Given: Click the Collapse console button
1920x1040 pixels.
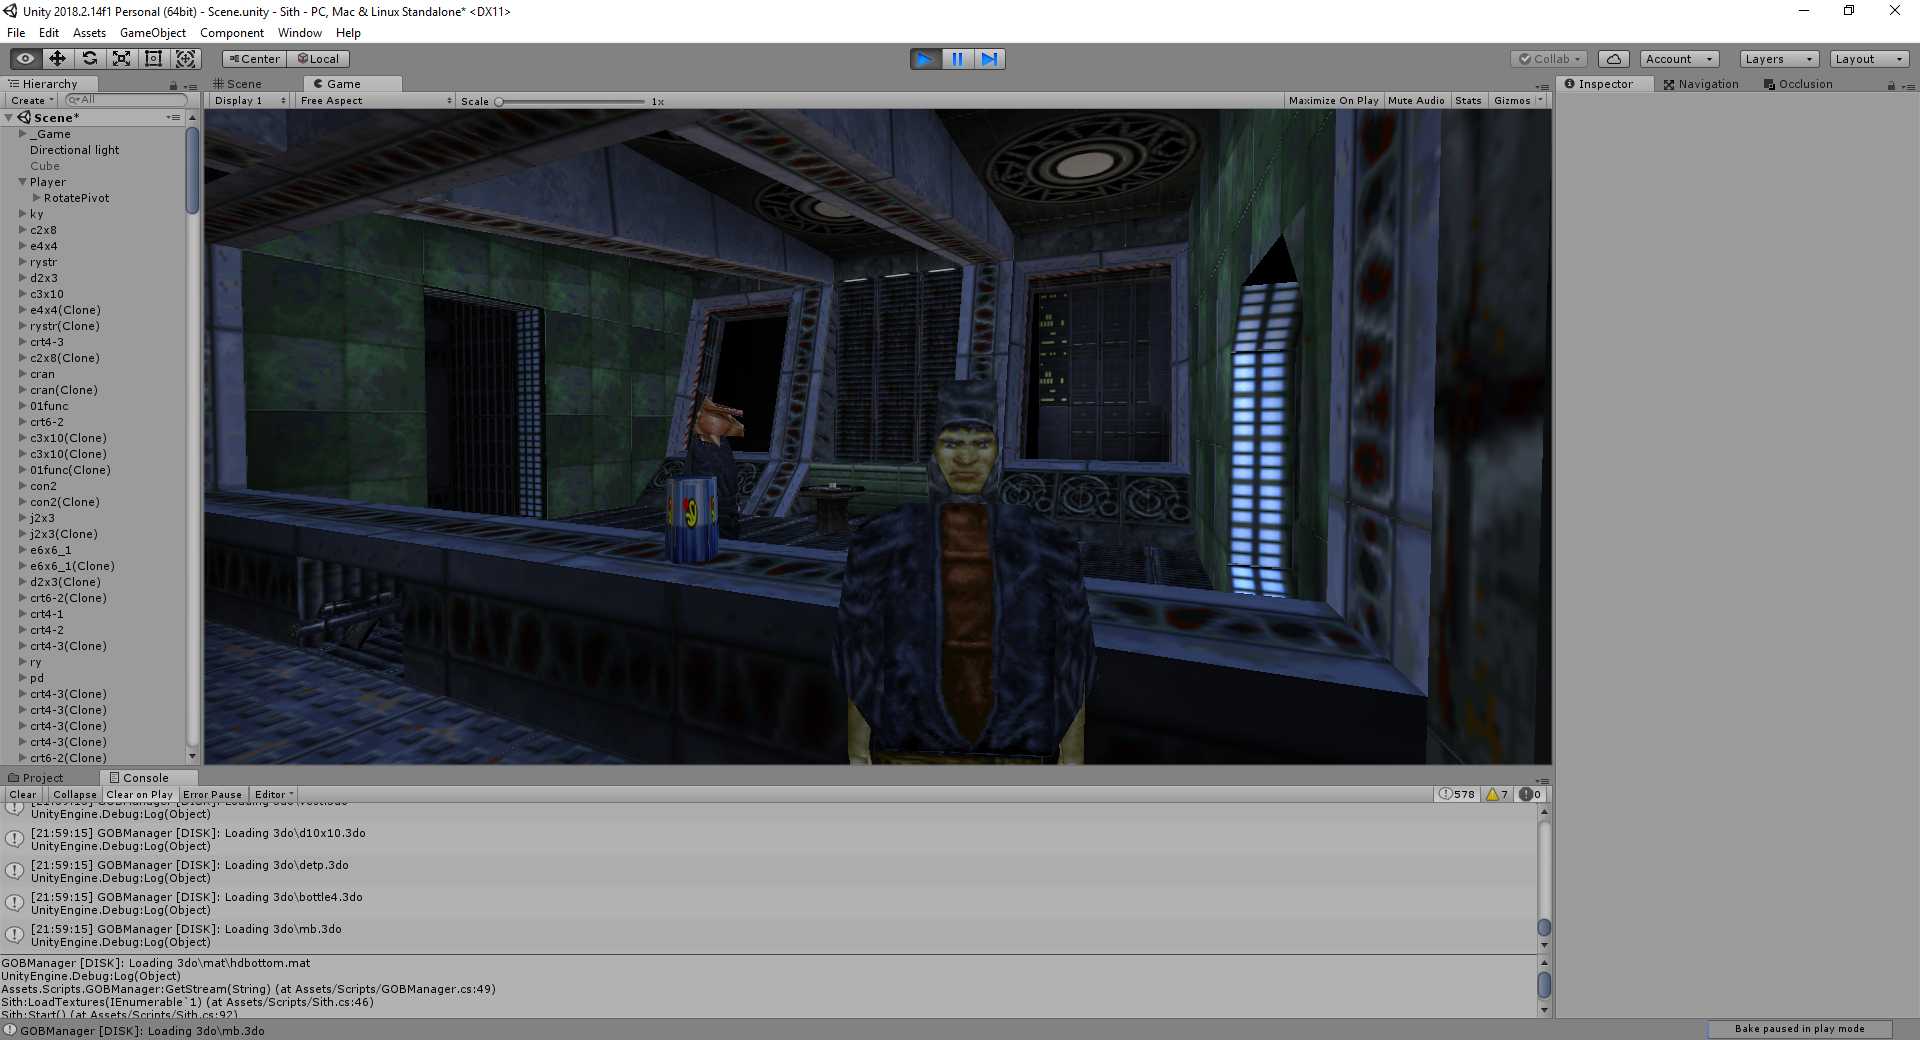Looking at the screenshot, I should point(75,795).
